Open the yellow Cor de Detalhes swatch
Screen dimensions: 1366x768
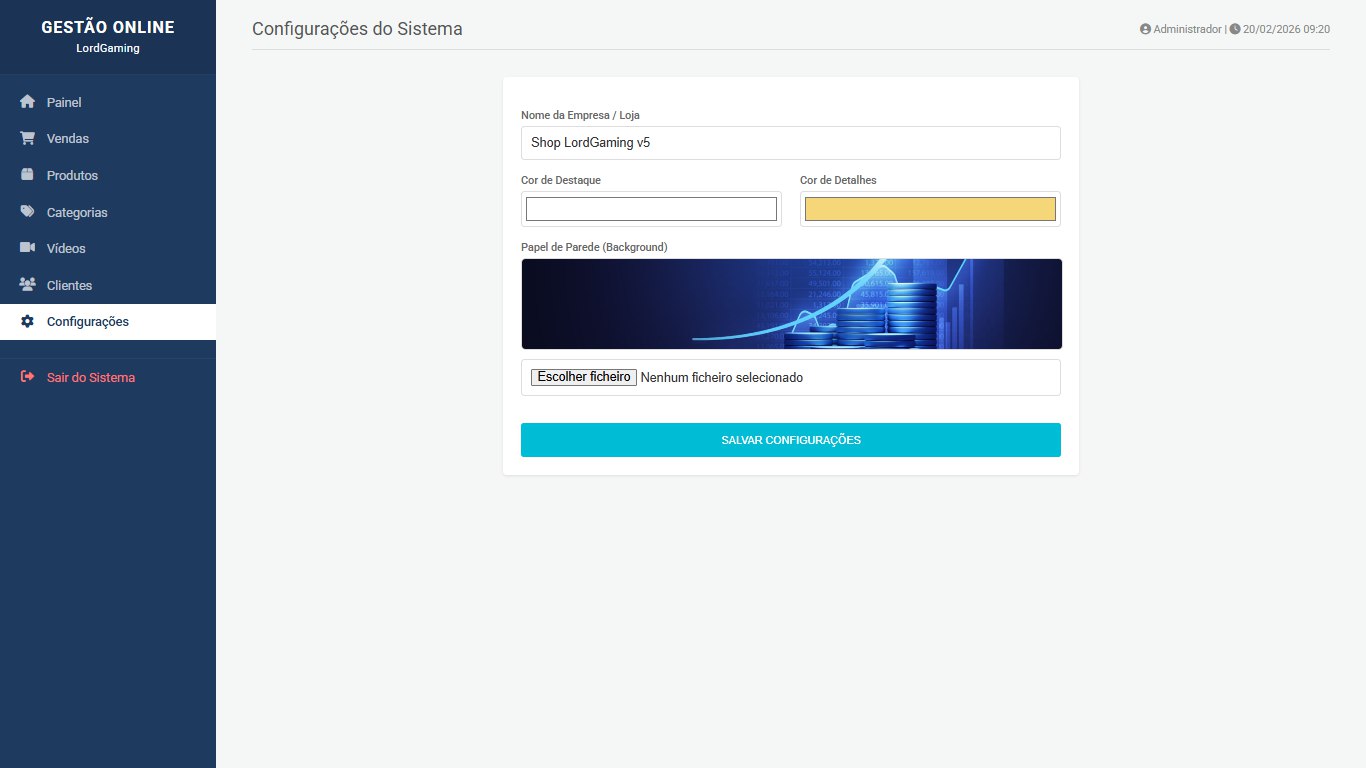pos(930,209)
